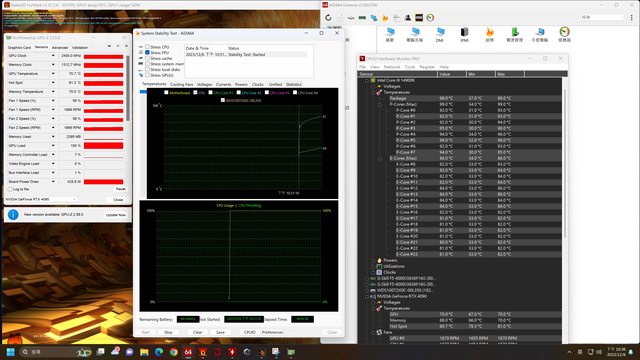Open the Tools menu in HWMonitor
This screenshot has width=640, height=360.
point(409,67)
